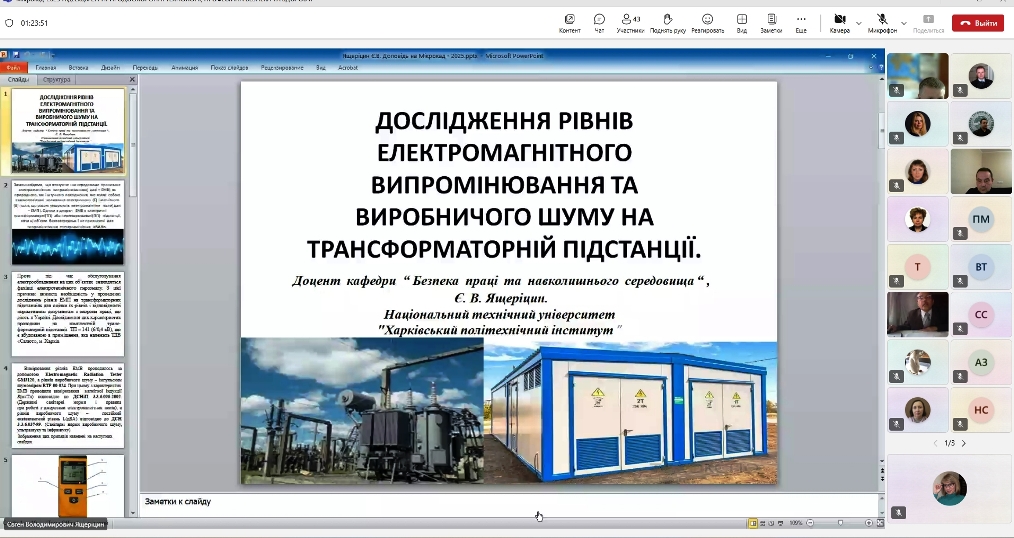Click the Контент icon
1014x538 pixels.
[569, 22]
